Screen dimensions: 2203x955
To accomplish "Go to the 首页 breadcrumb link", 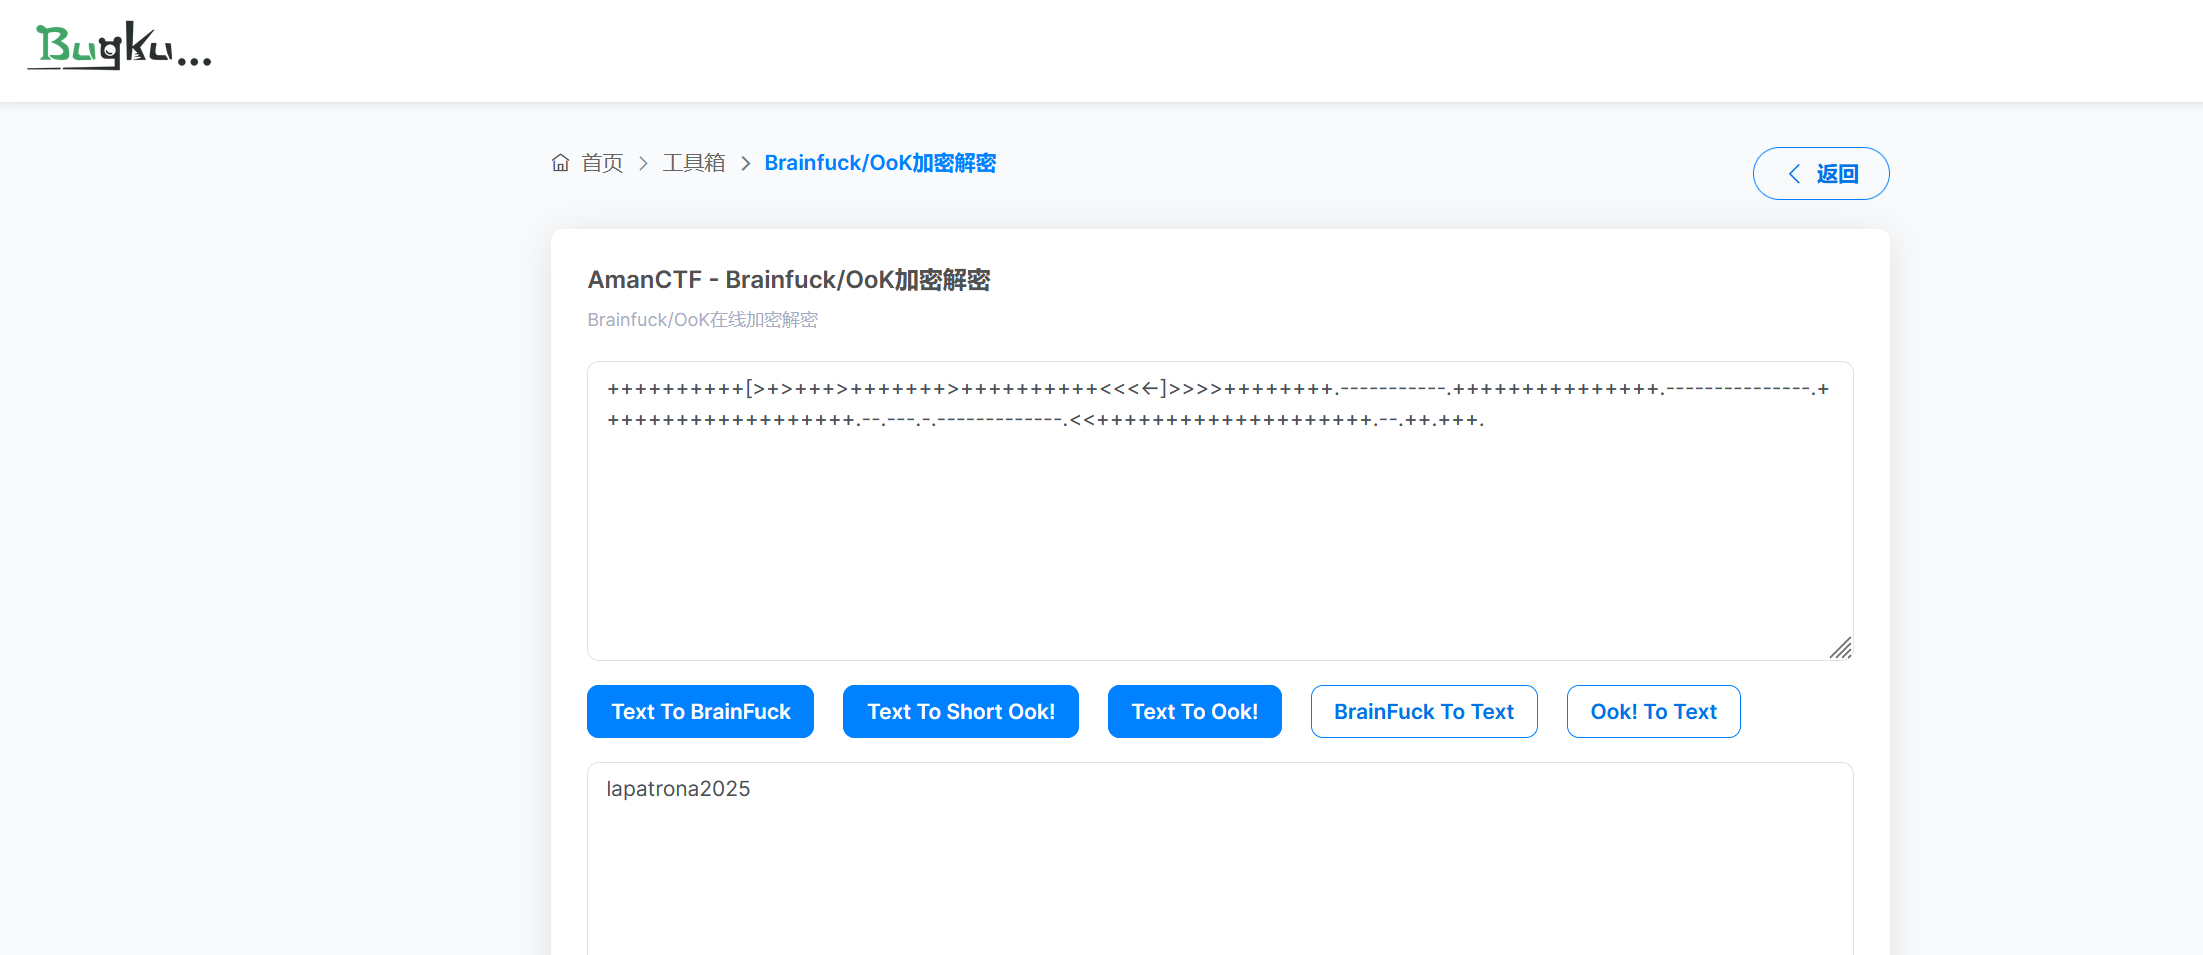I will pos(602,163).
